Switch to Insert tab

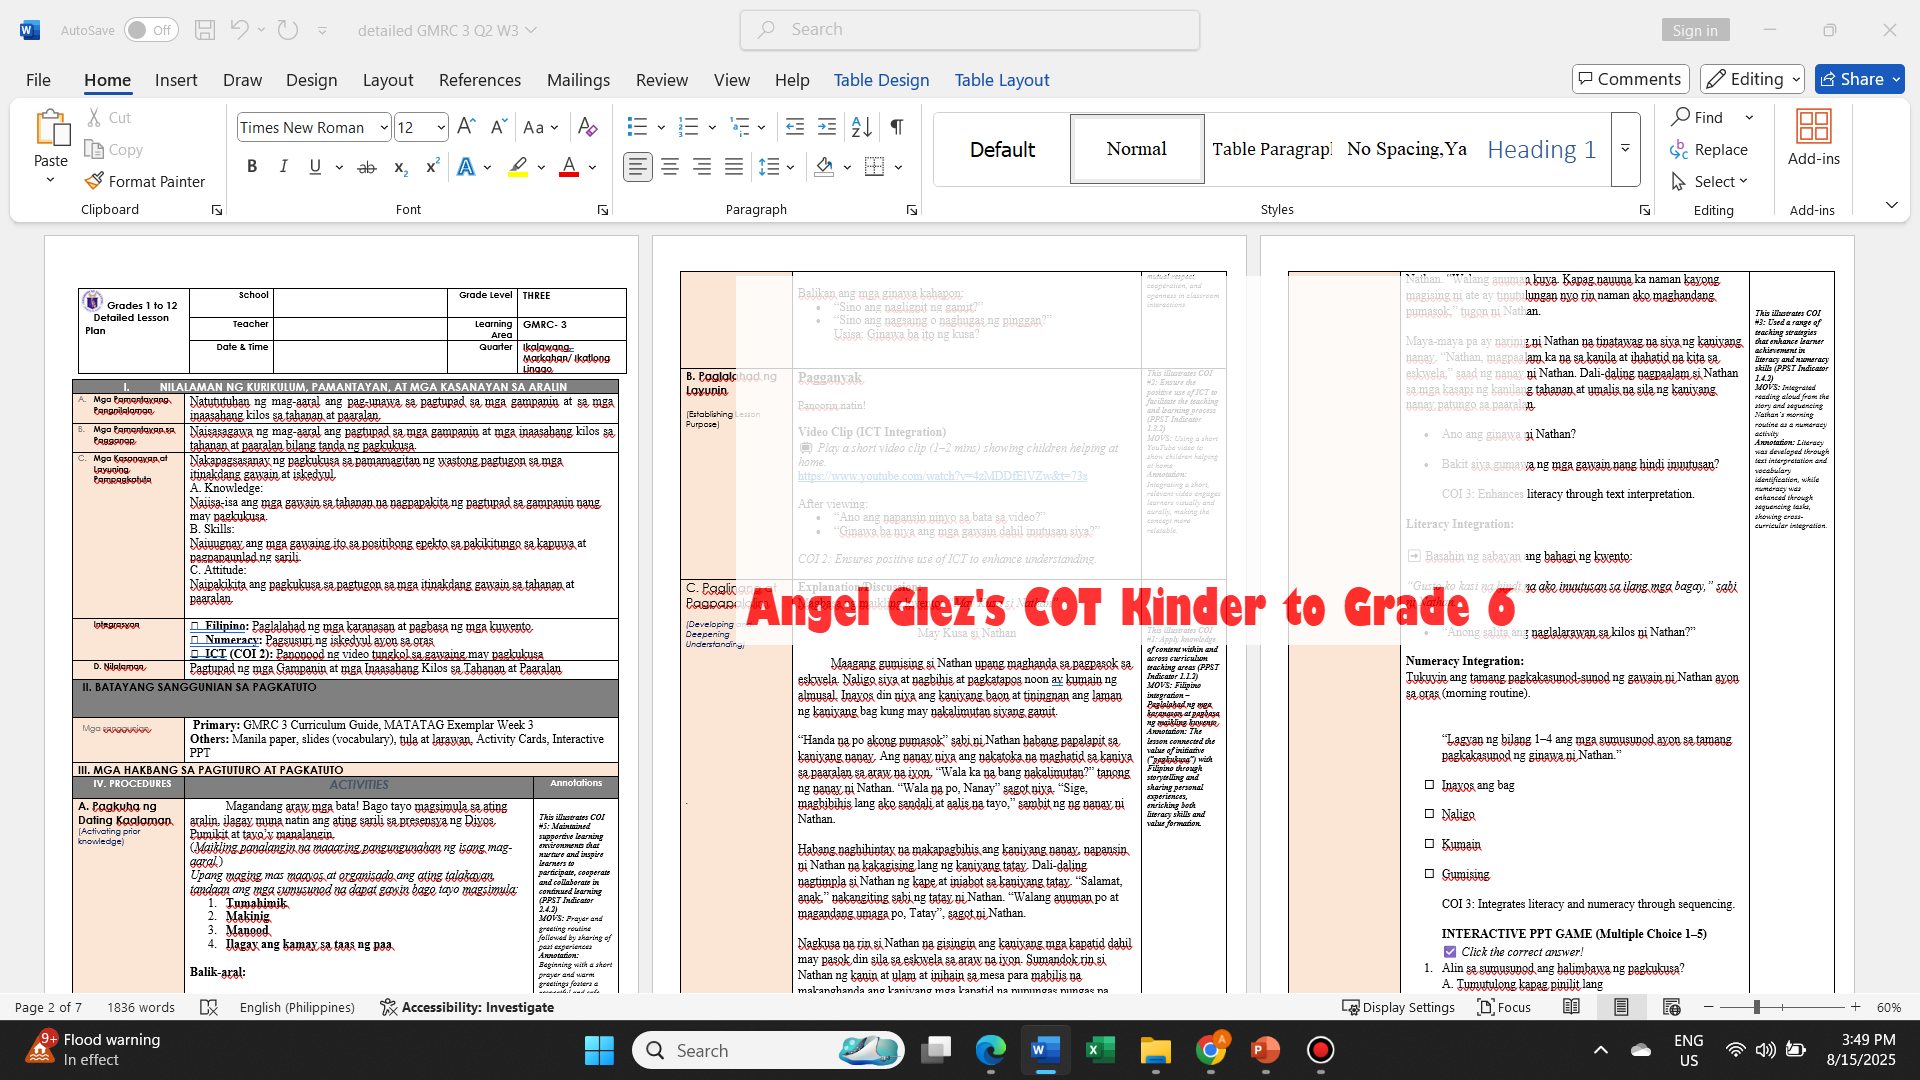click(176, 79)
